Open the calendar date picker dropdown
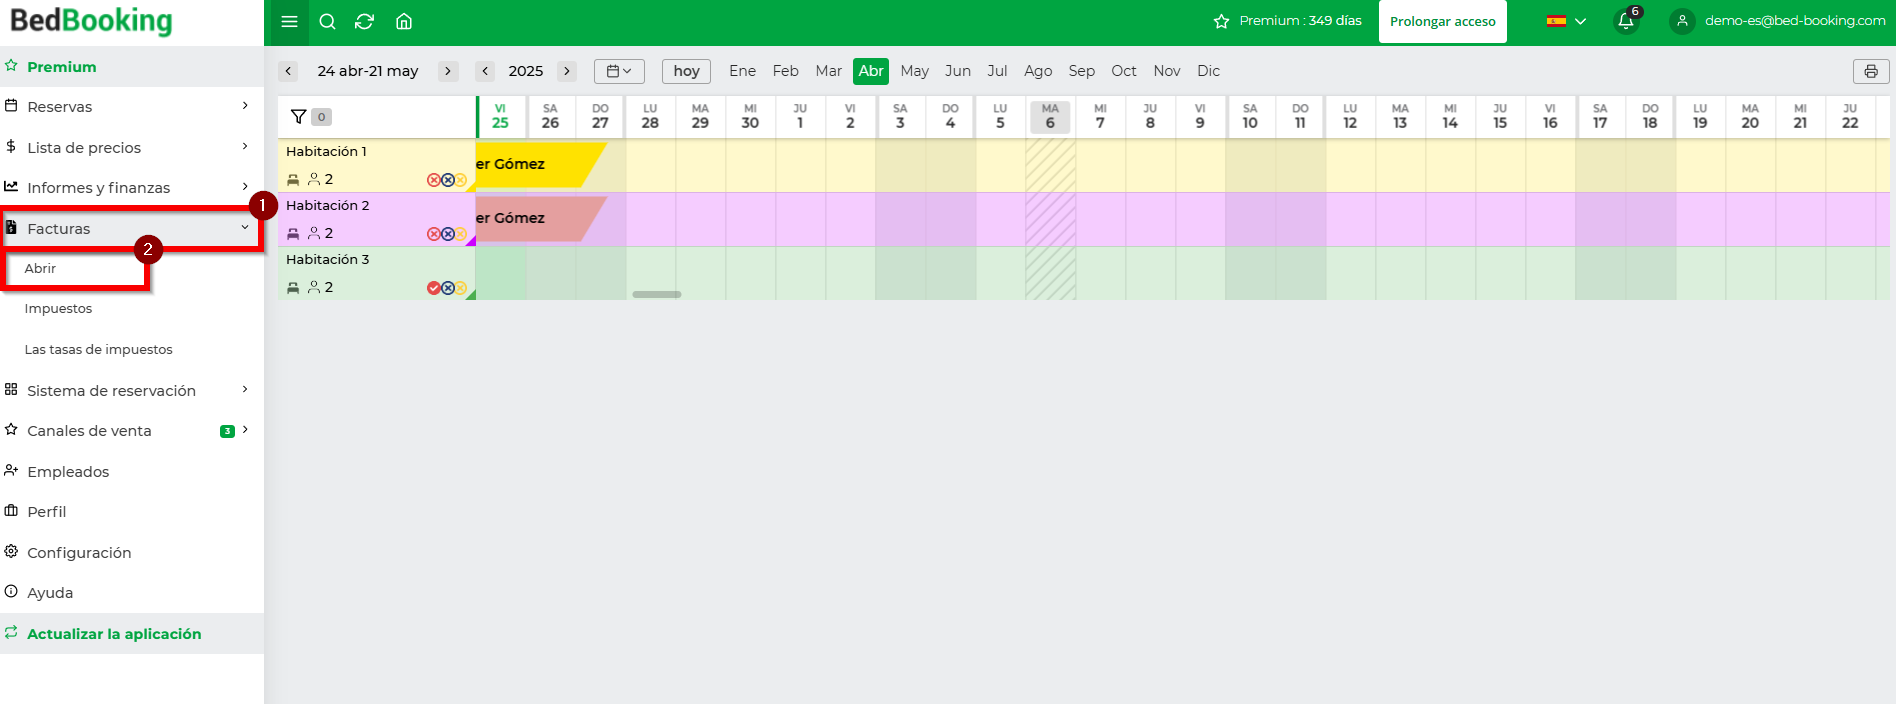Image resolution: width=1896 pixels, height=704 pixels. [x=619, y=71]
